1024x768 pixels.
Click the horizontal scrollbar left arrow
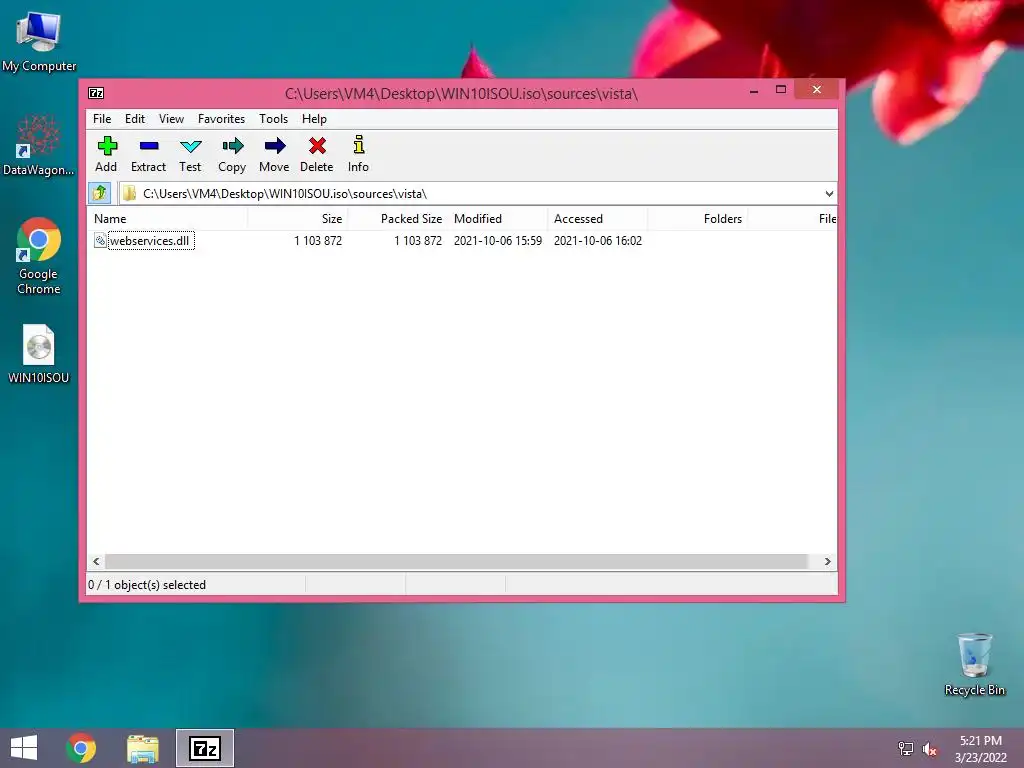coord(97,562)
